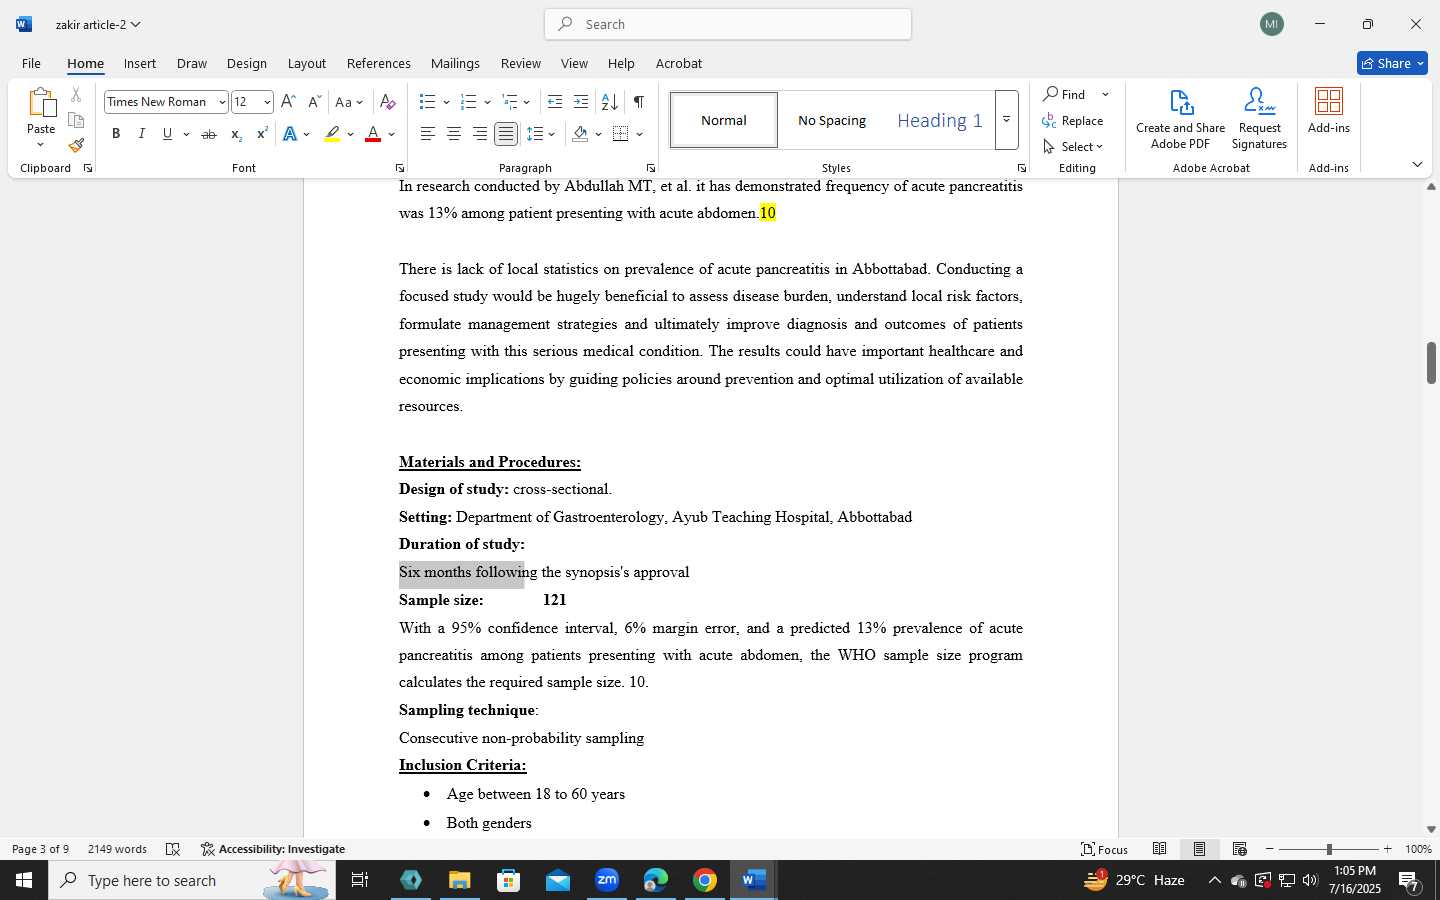Collapse the ribbon with the chevron
1440x900 pixels.
1417,165
